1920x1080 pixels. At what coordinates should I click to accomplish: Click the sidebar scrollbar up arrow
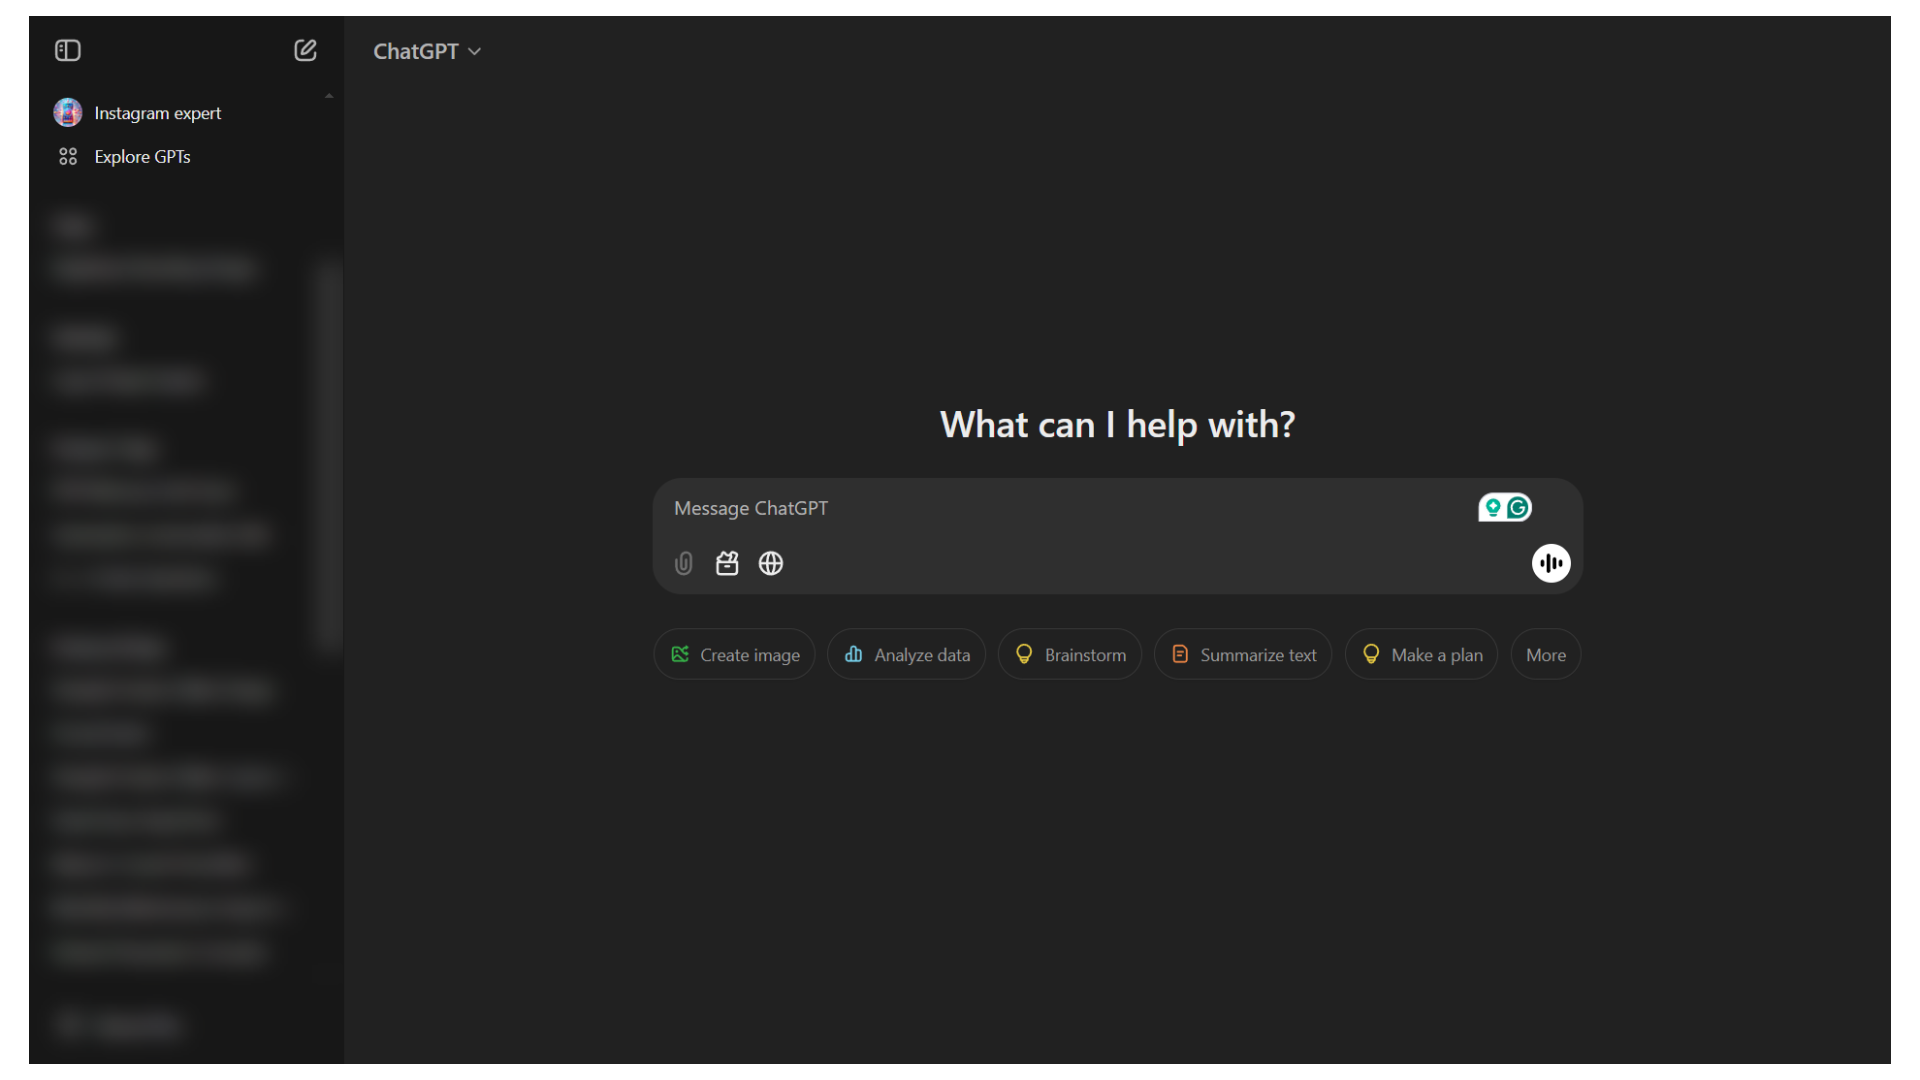coord(329,96)
